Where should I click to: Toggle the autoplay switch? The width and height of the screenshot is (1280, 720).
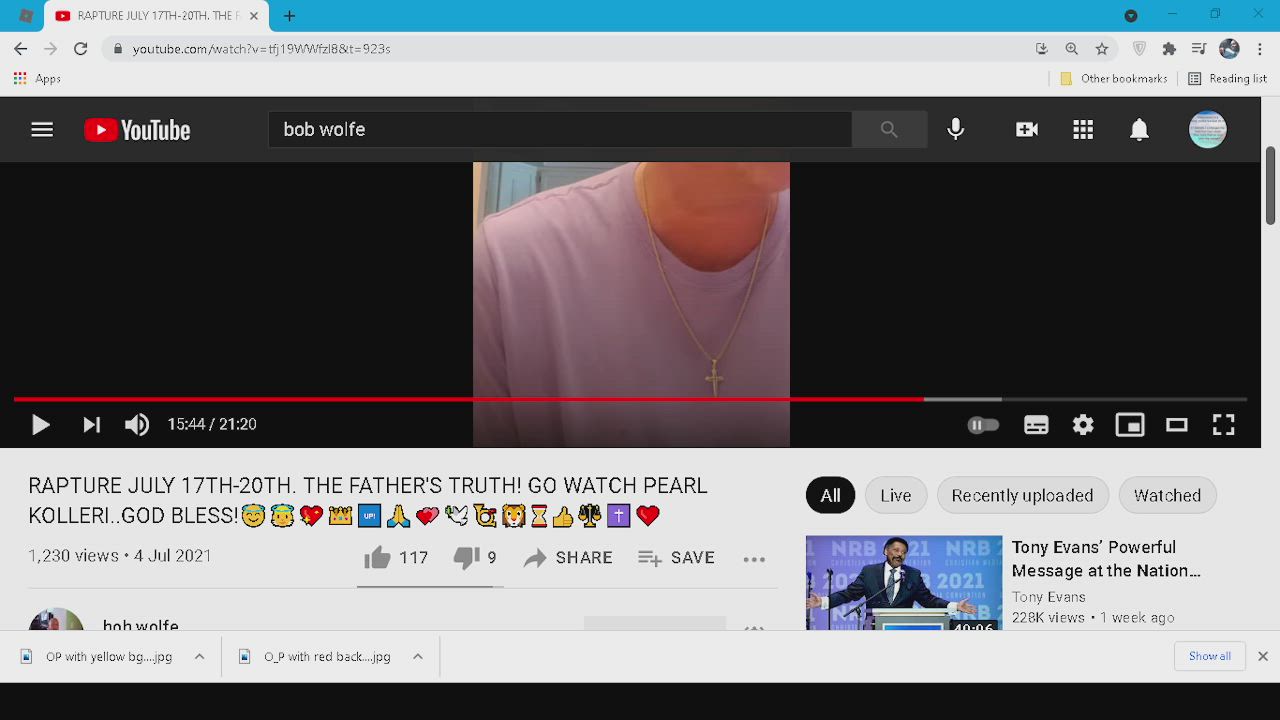(983, 425)
